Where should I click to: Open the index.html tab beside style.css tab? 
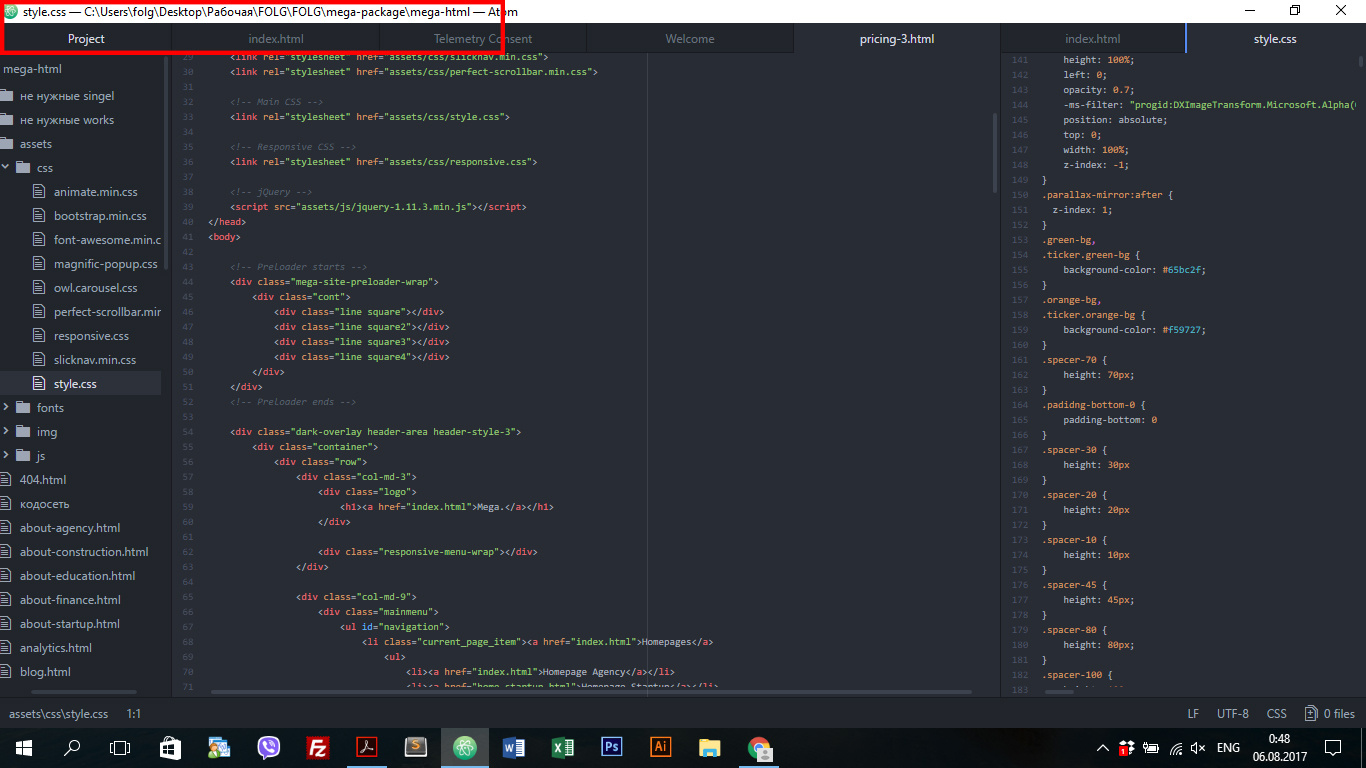1093,39
